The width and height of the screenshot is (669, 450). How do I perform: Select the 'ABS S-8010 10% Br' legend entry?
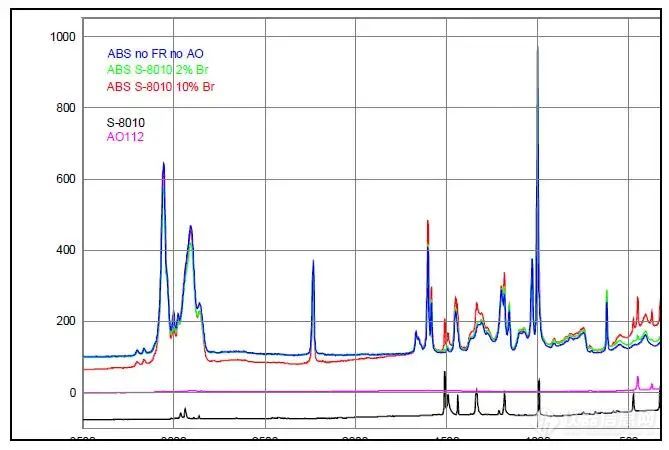[x=160, y=86]
